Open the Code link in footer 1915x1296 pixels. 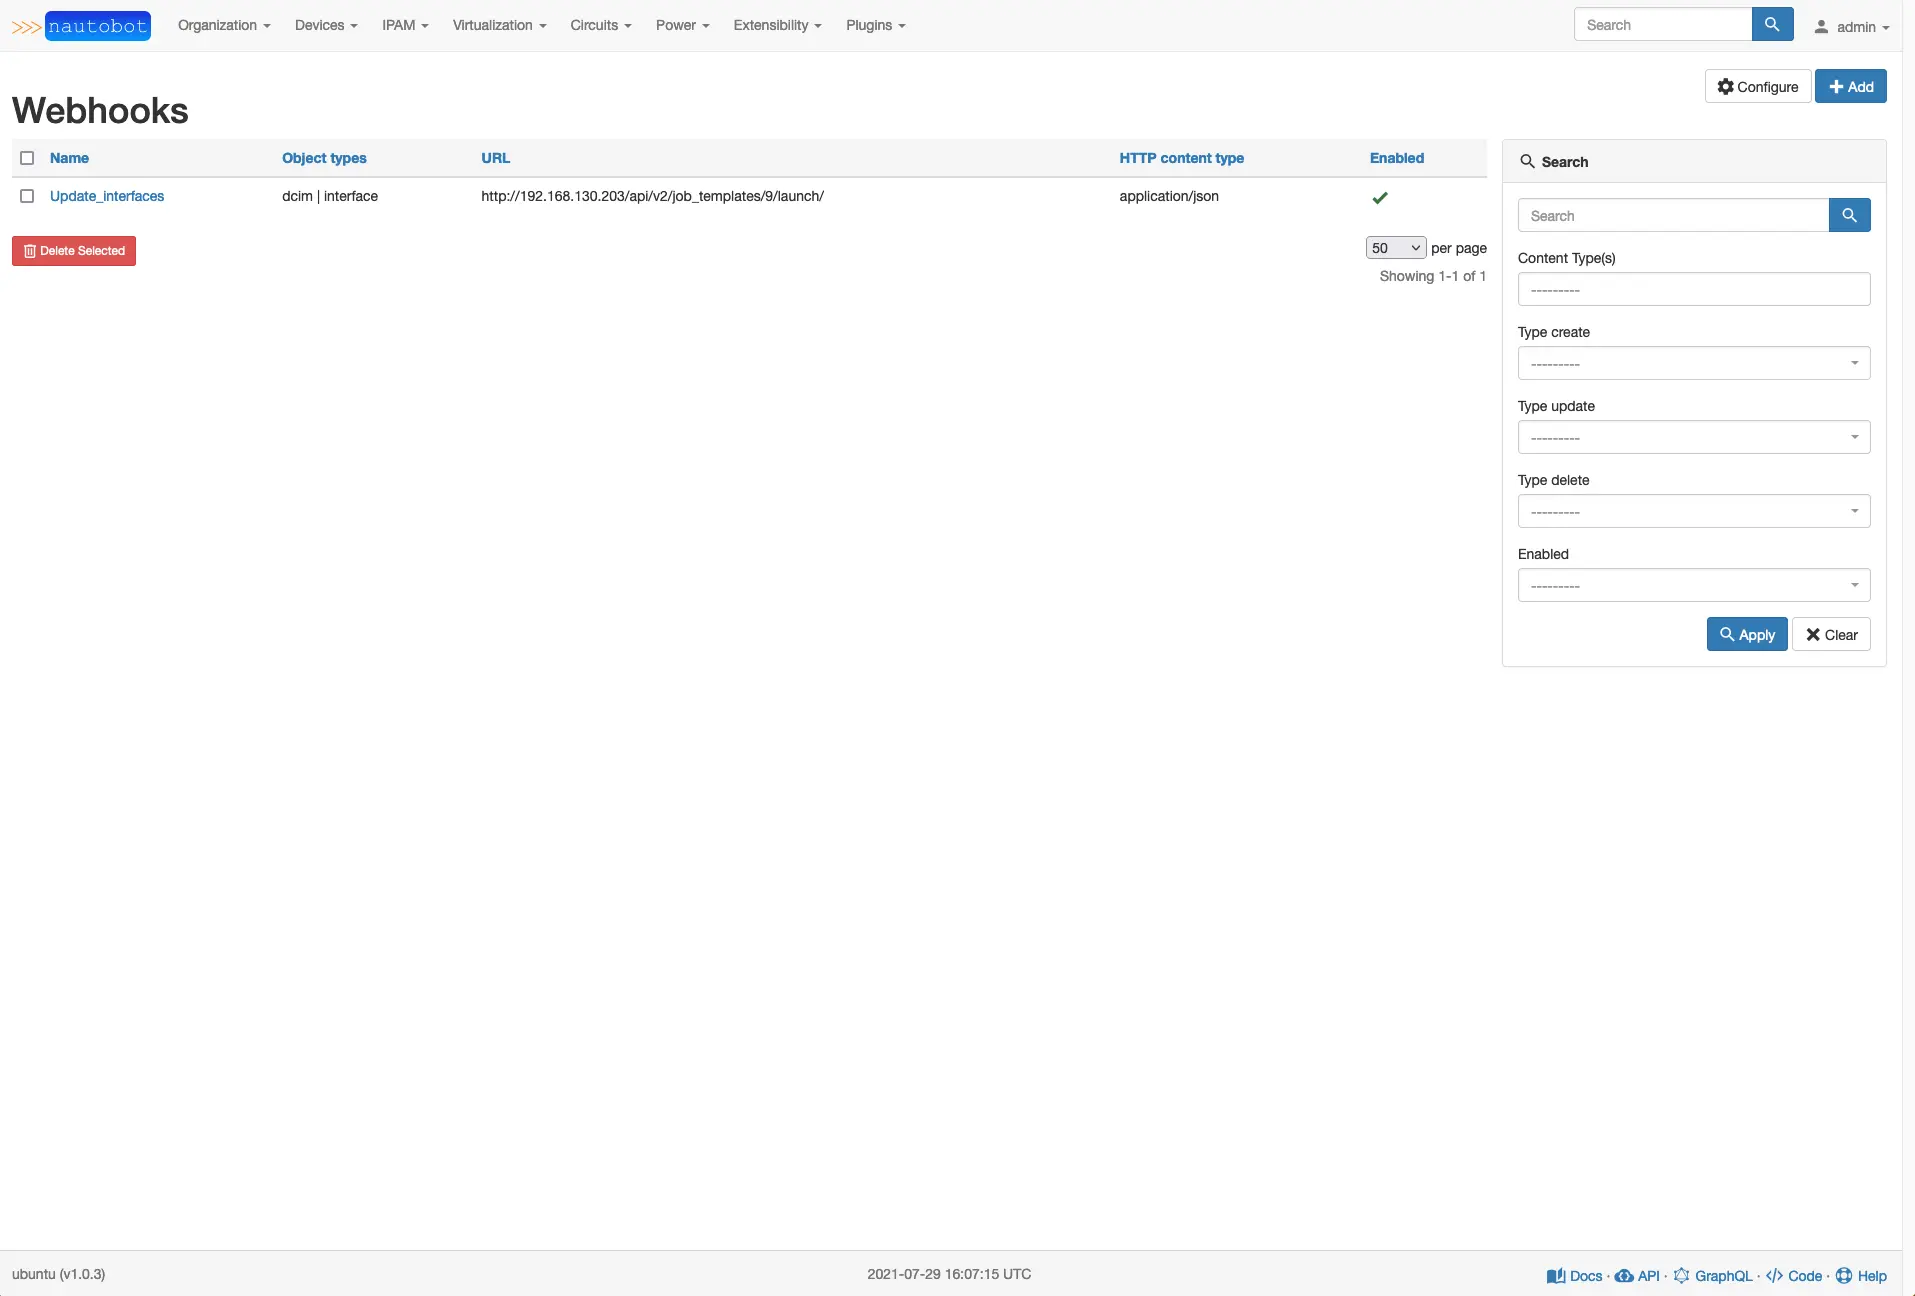click(x=1795, y=1276)
